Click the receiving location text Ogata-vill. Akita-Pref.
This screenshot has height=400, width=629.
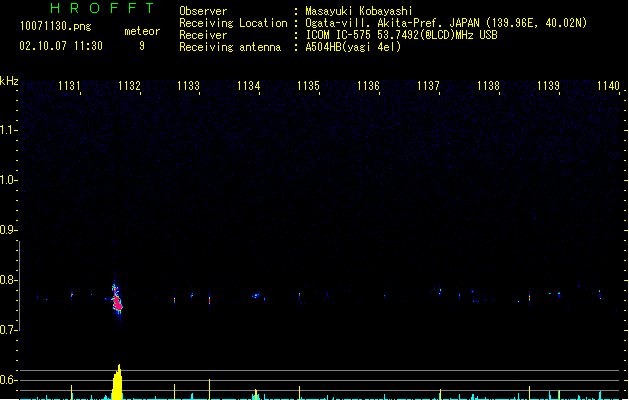point(375,23)
